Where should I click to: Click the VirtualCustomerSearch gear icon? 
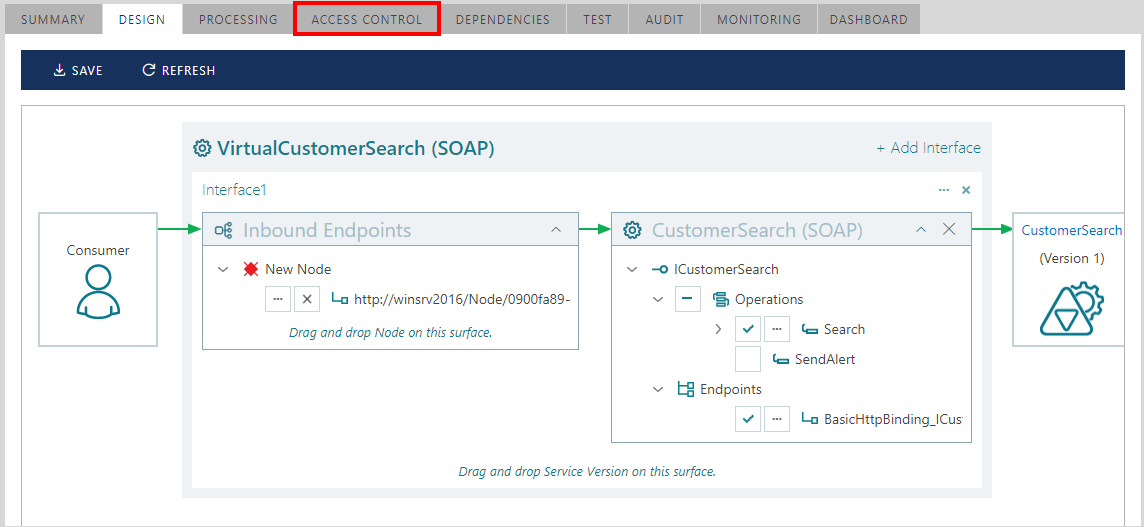click(202, 149)
